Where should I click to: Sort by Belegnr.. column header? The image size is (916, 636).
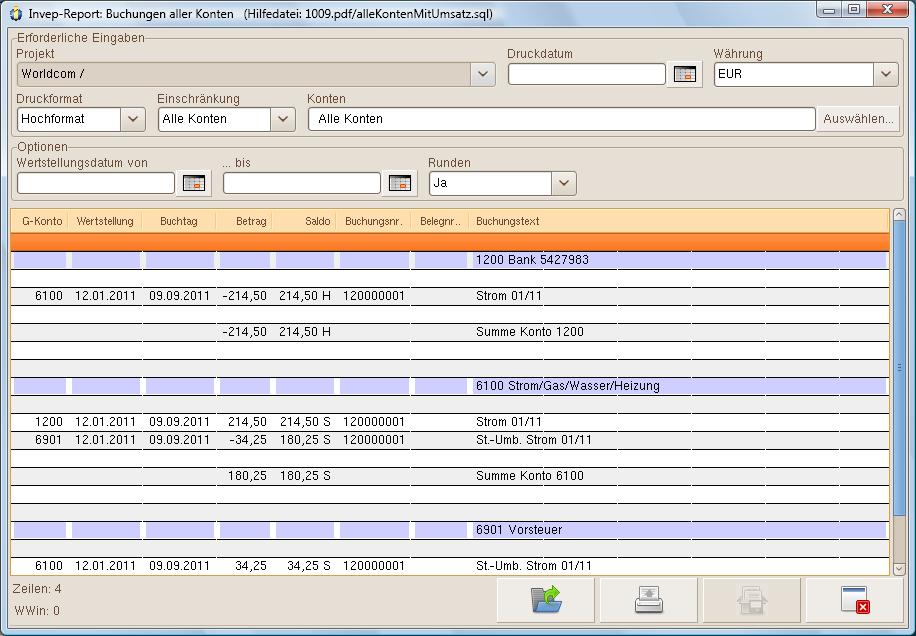click(x=440, y=221)
